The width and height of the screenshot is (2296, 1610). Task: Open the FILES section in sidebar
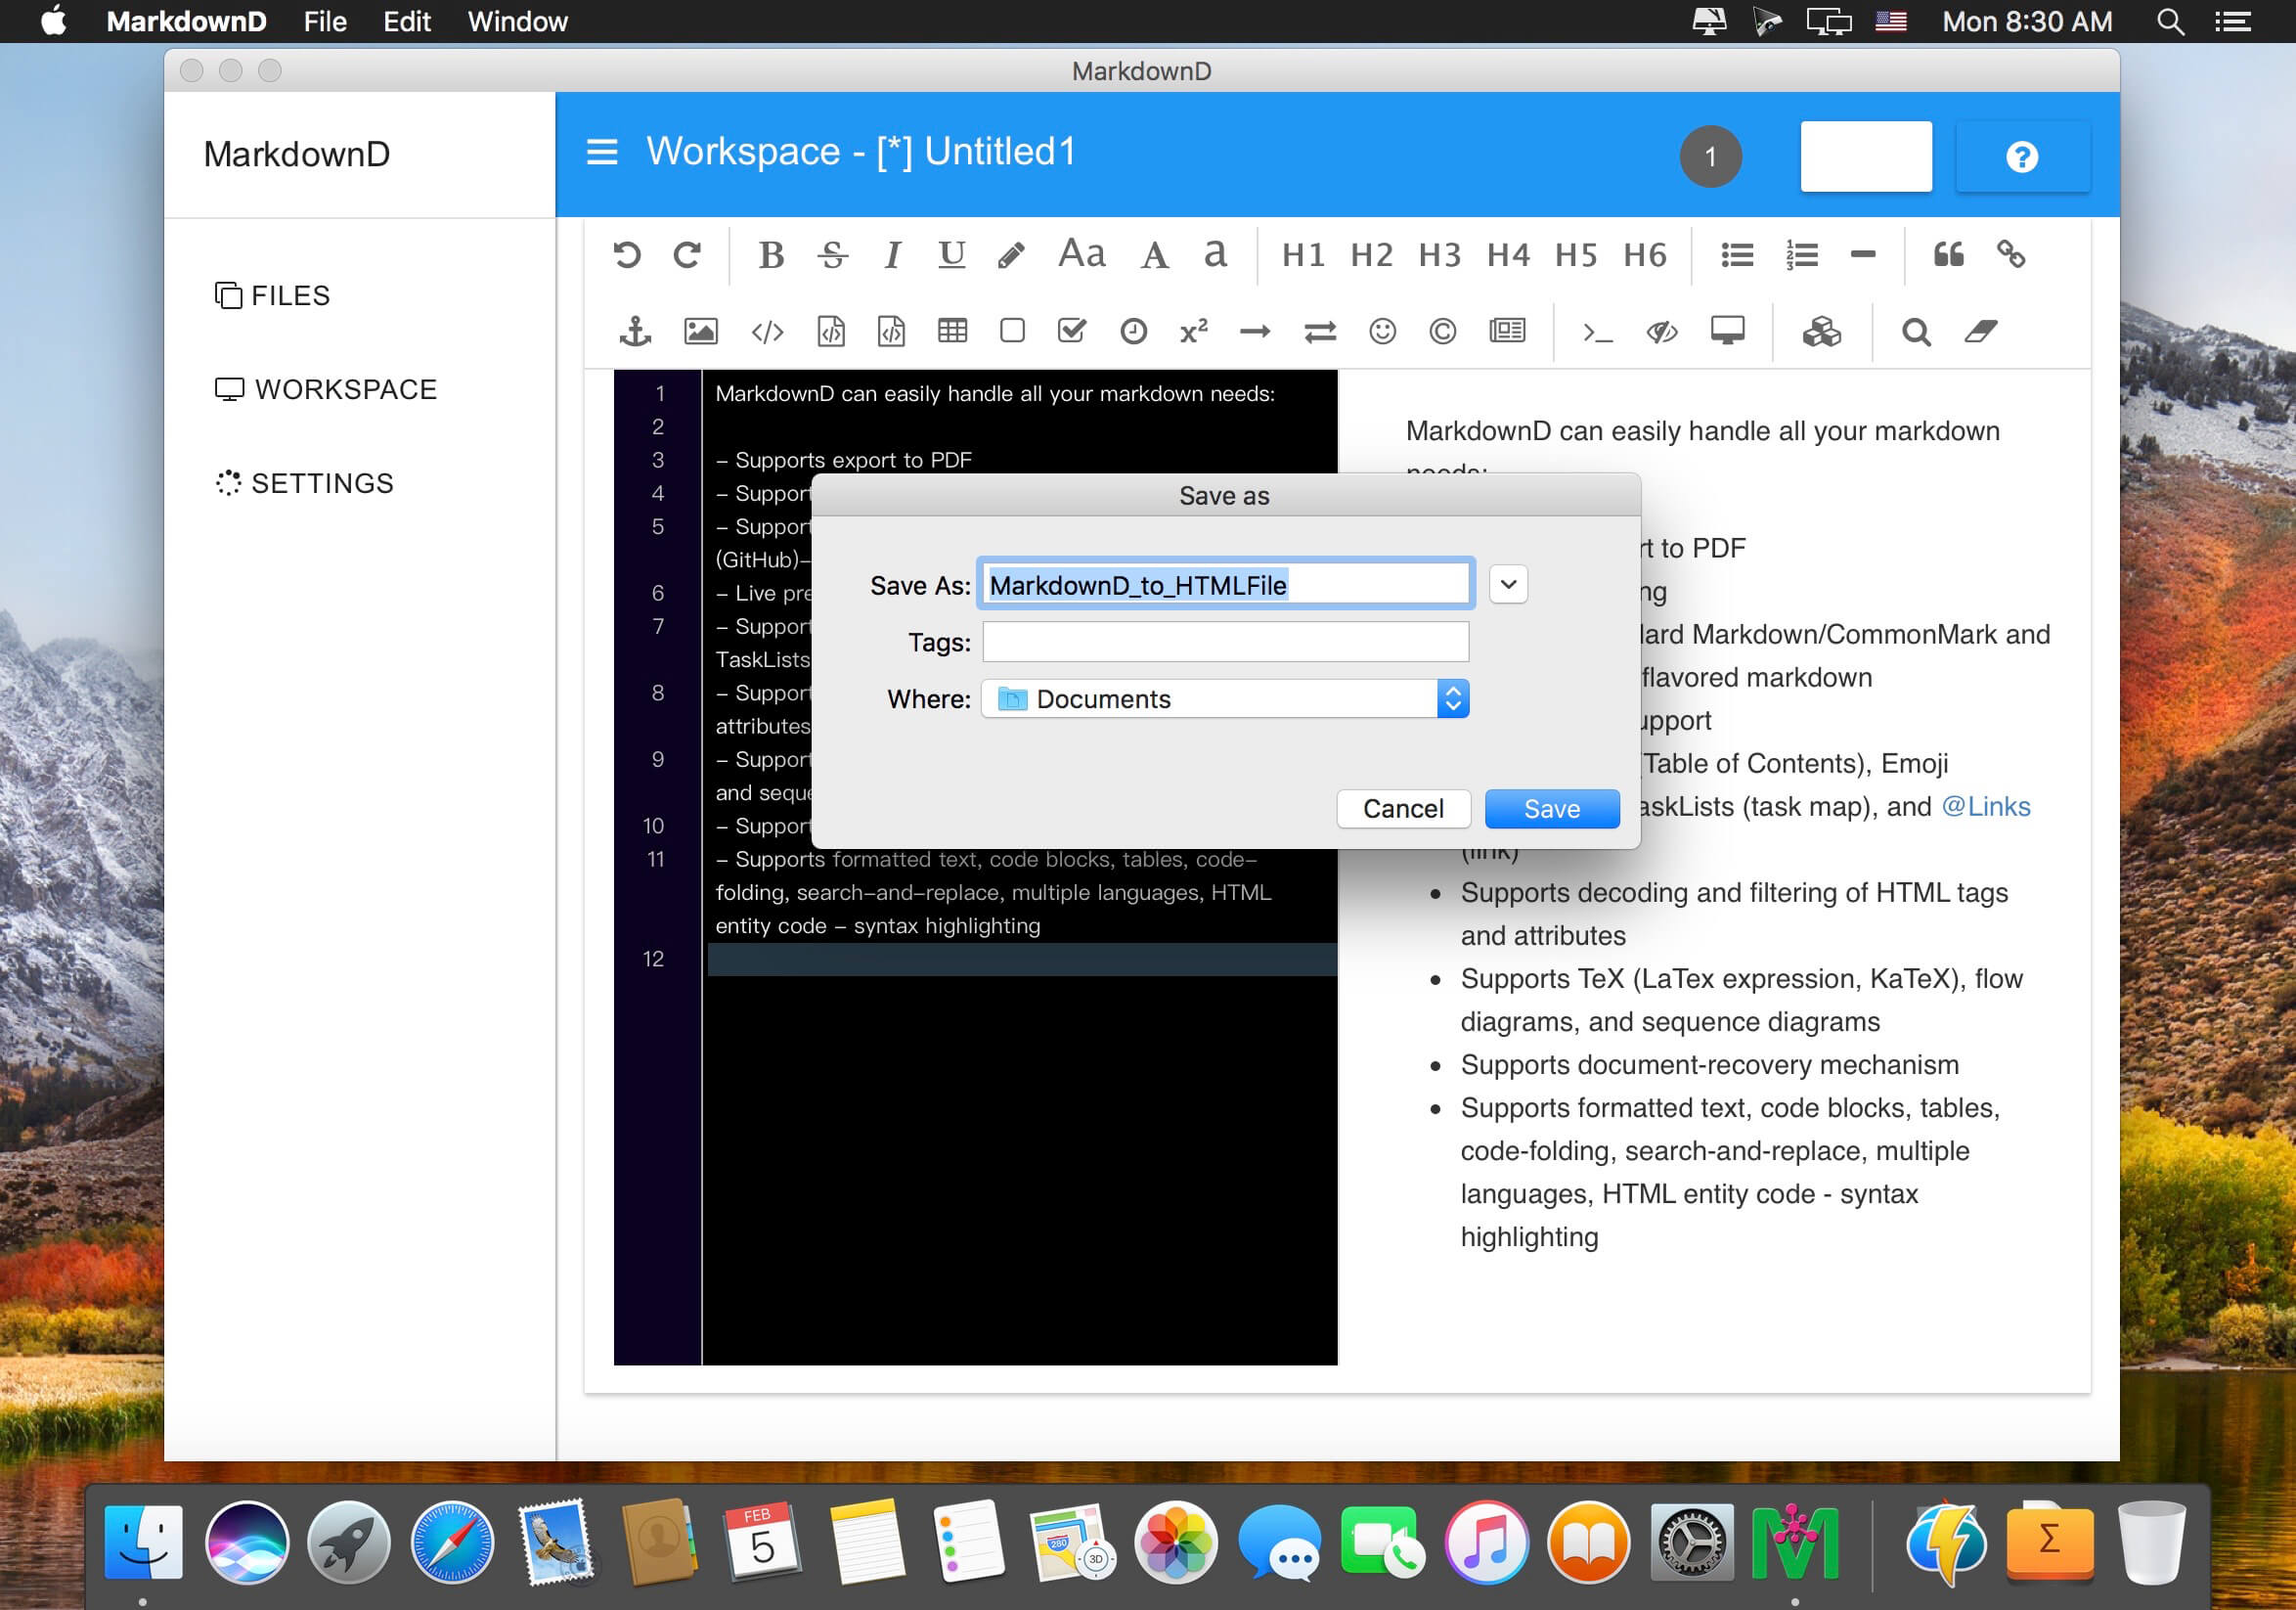pos(272,296)
